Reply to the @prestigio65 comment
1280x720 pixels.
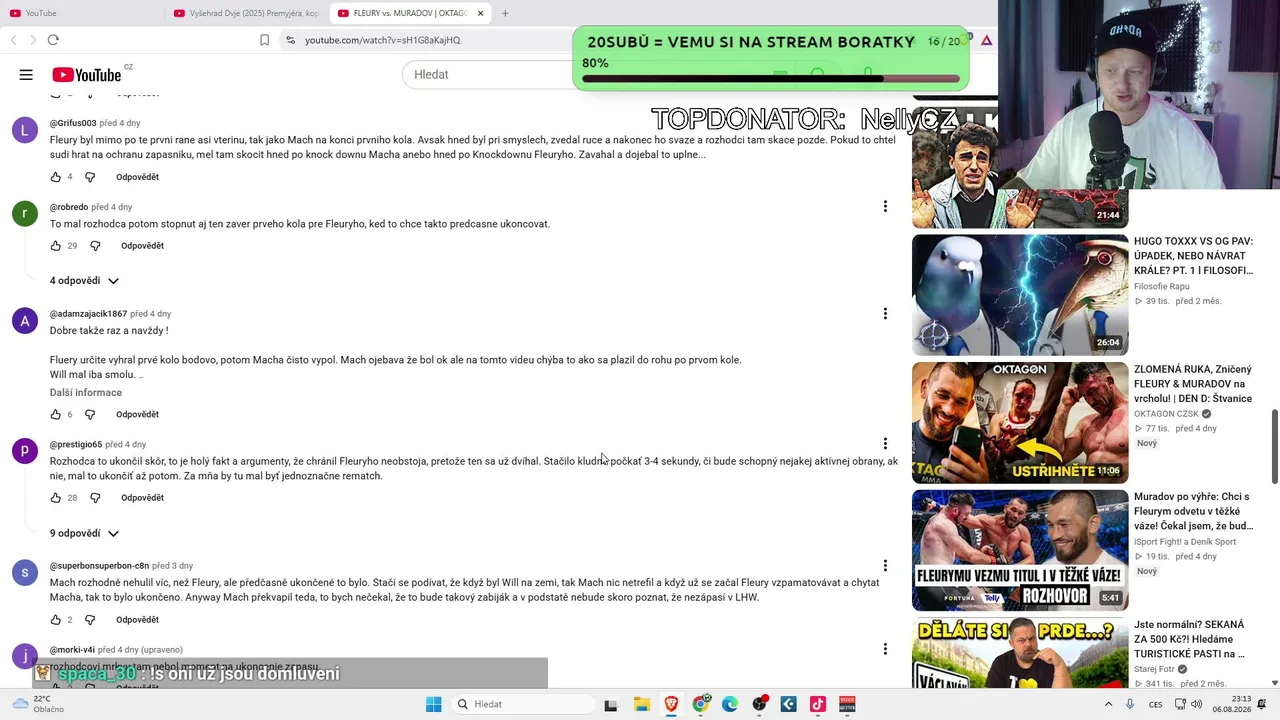pyautogui.click(x=142, y=498)
